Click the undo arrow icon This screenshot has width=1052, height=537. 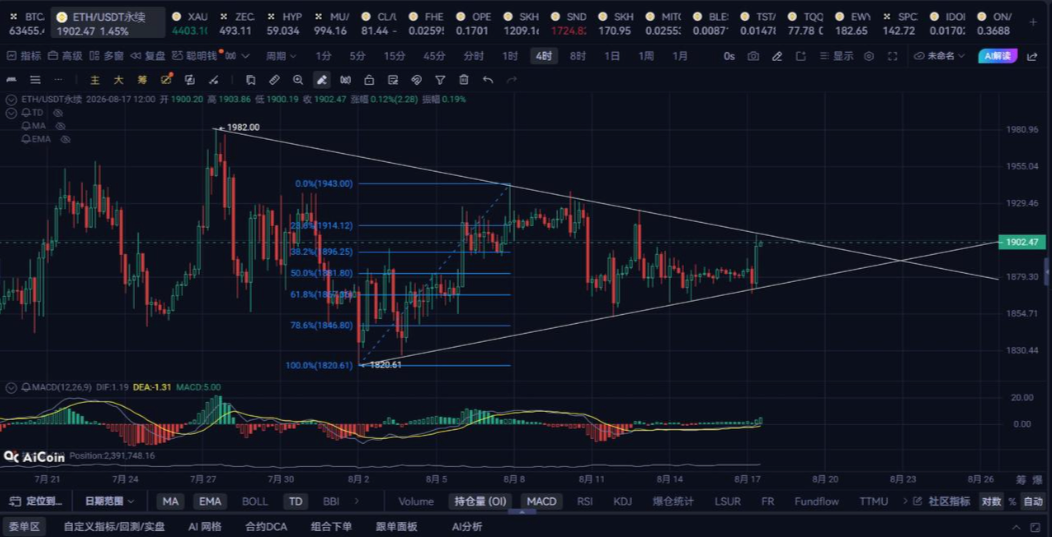click(x=488, y=80)
